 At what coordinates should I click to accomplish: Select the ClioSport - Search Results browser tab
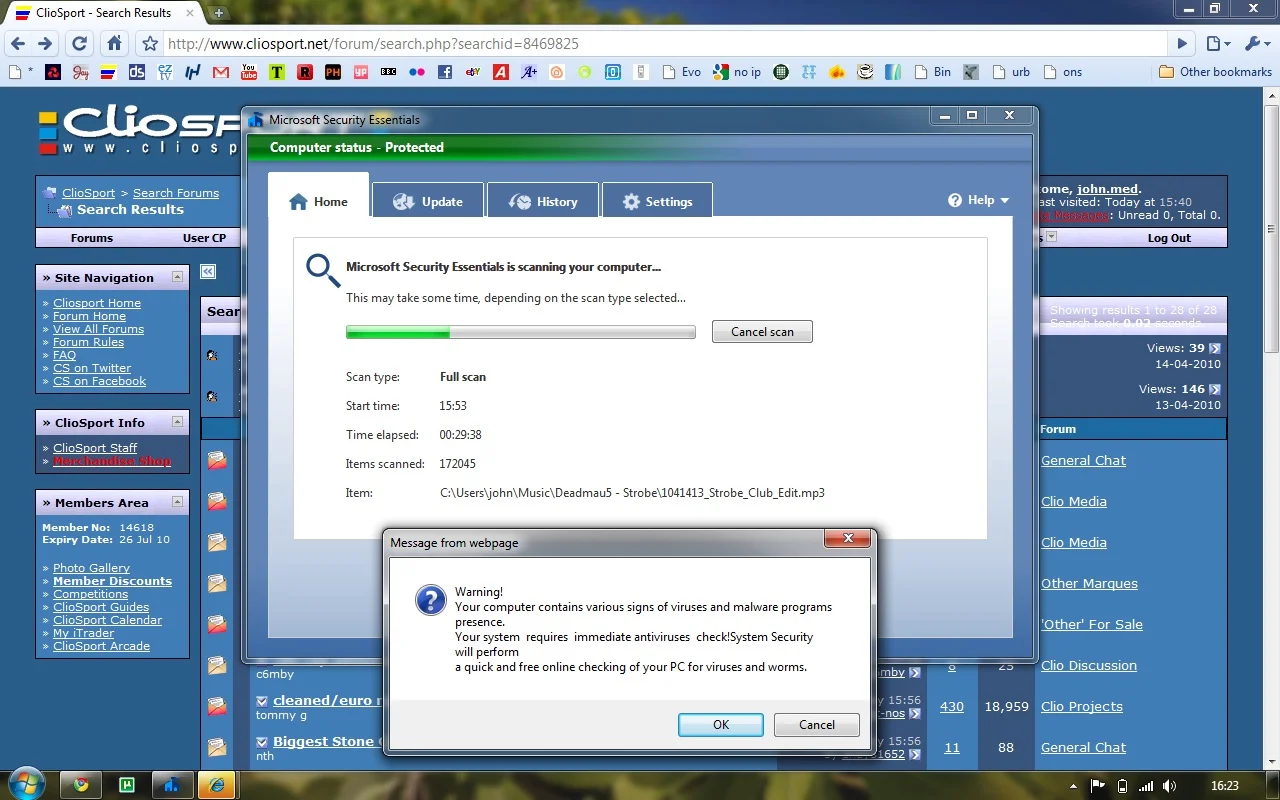pos(102,13)
